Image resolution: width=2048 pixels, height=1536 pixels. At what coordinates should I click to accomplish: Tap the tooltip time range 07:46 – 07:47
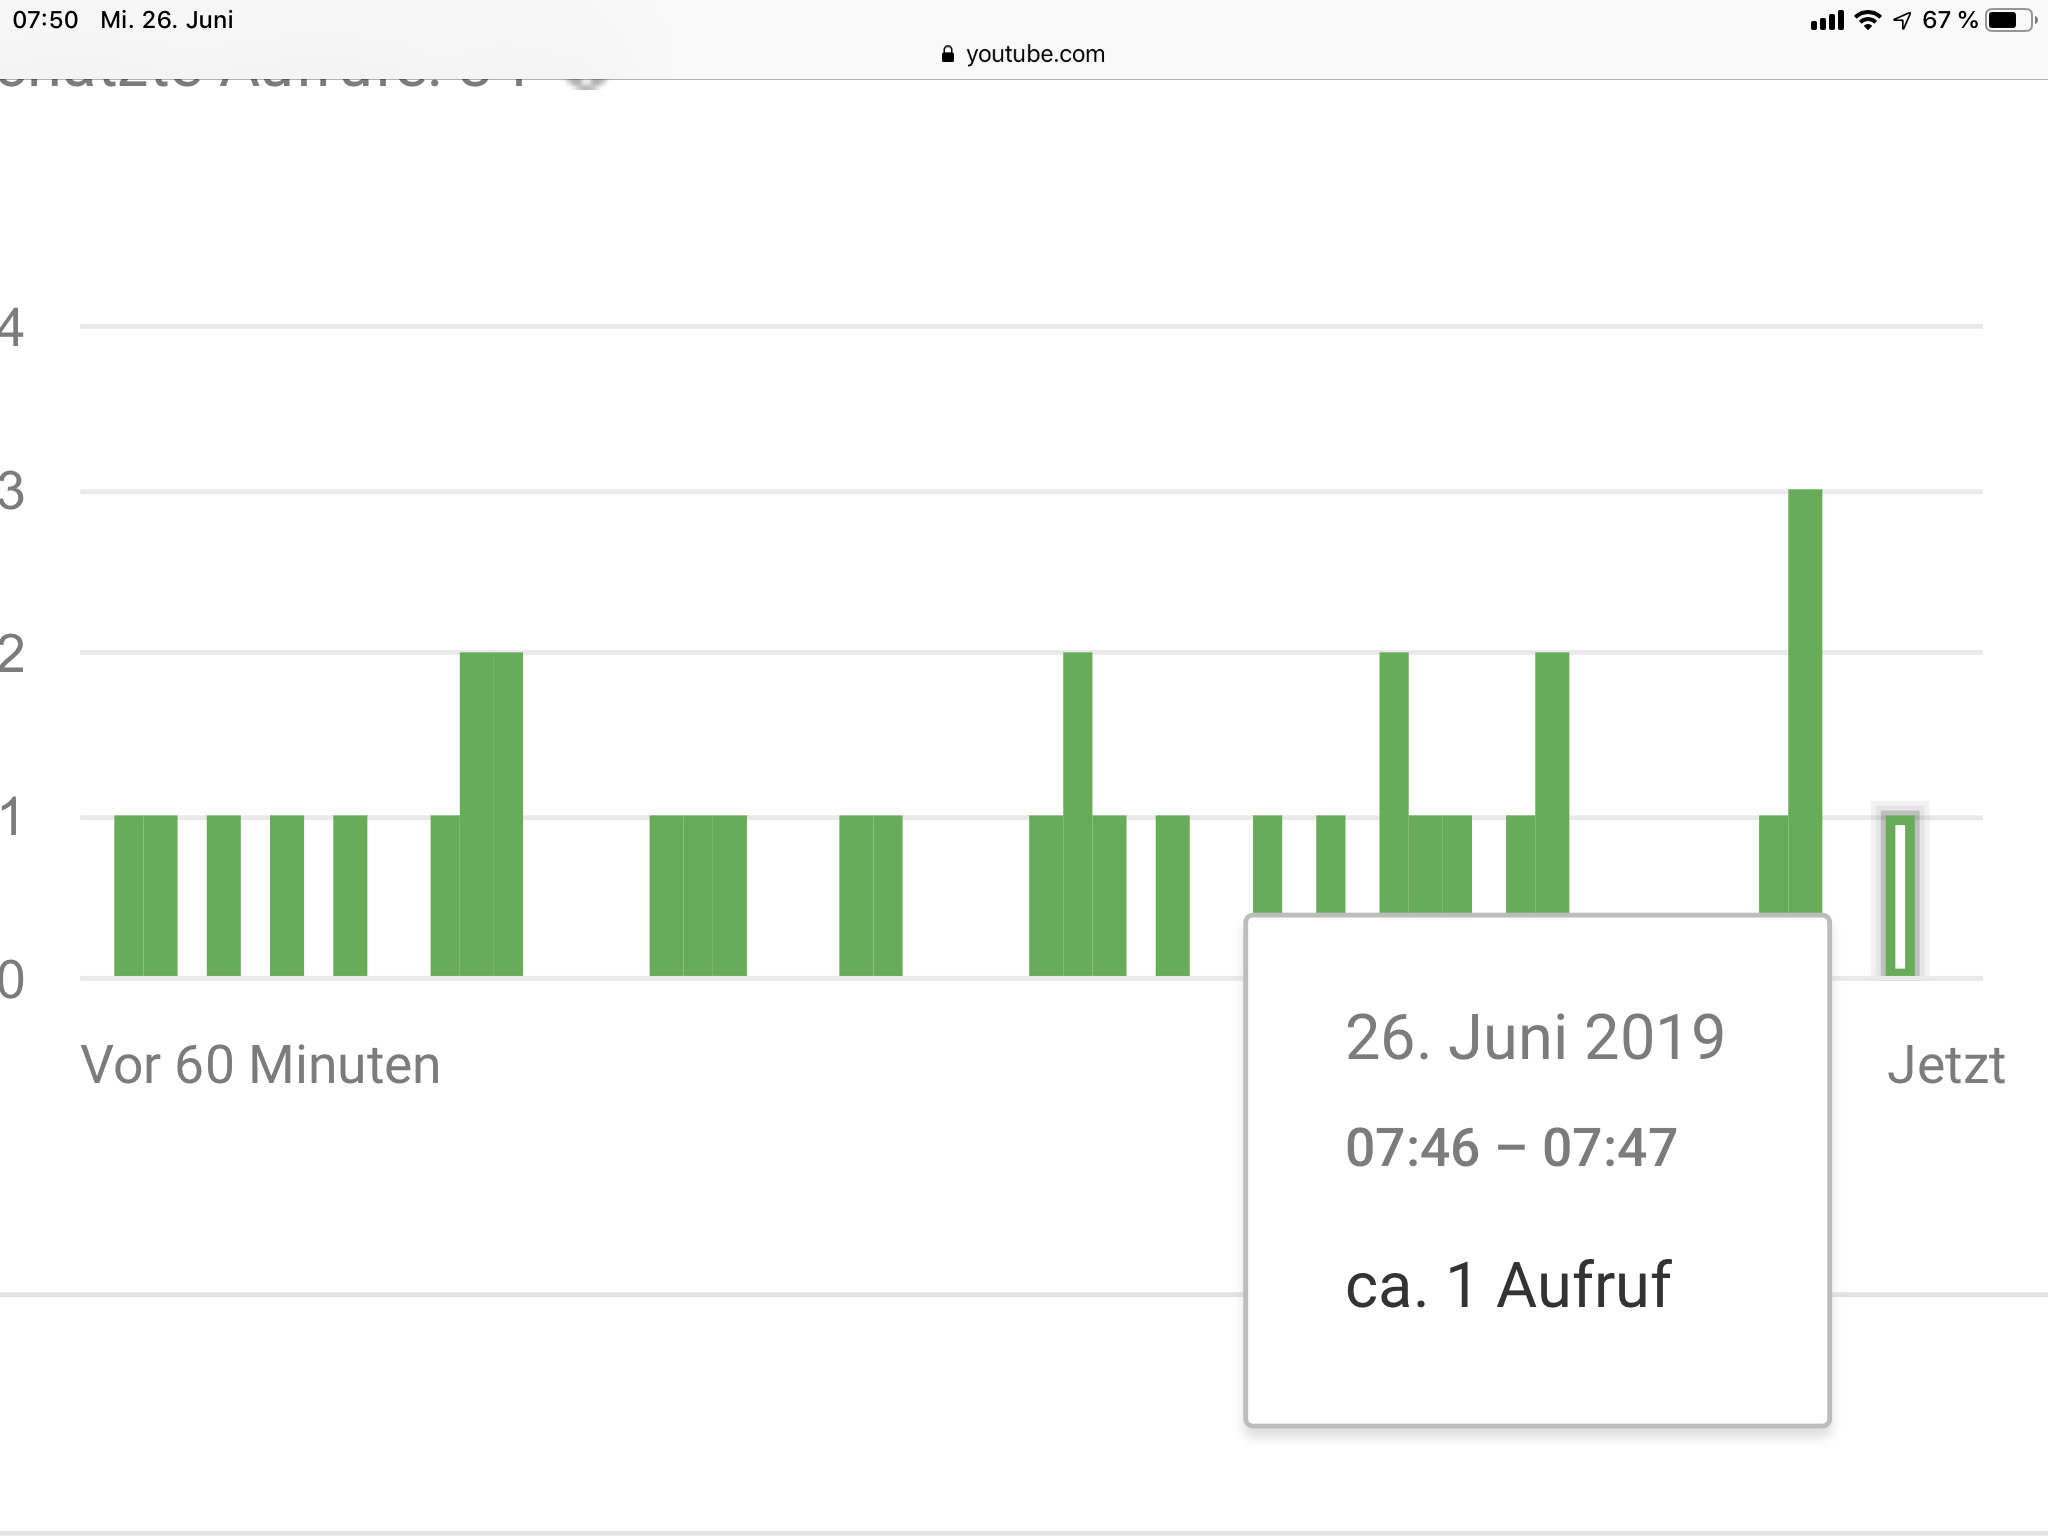[1510, 1147]
